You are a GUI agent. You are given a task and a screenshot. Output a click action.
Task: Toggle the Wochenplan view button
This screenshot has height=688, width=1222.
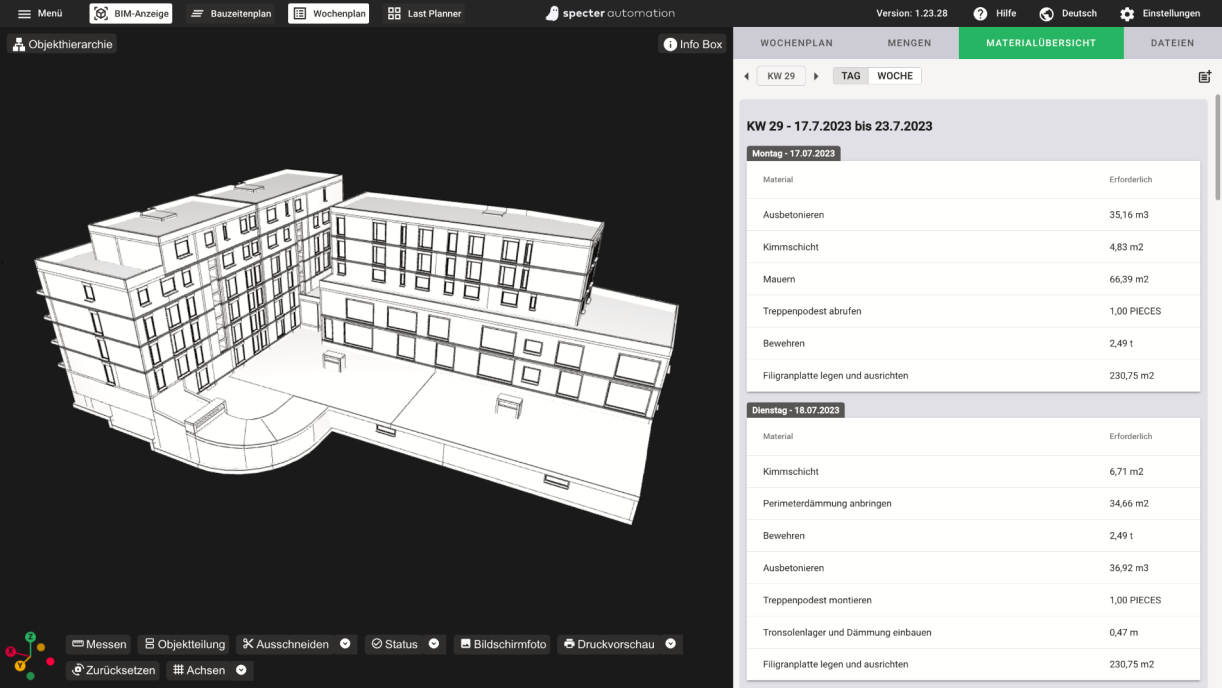[x=329, y=14]
